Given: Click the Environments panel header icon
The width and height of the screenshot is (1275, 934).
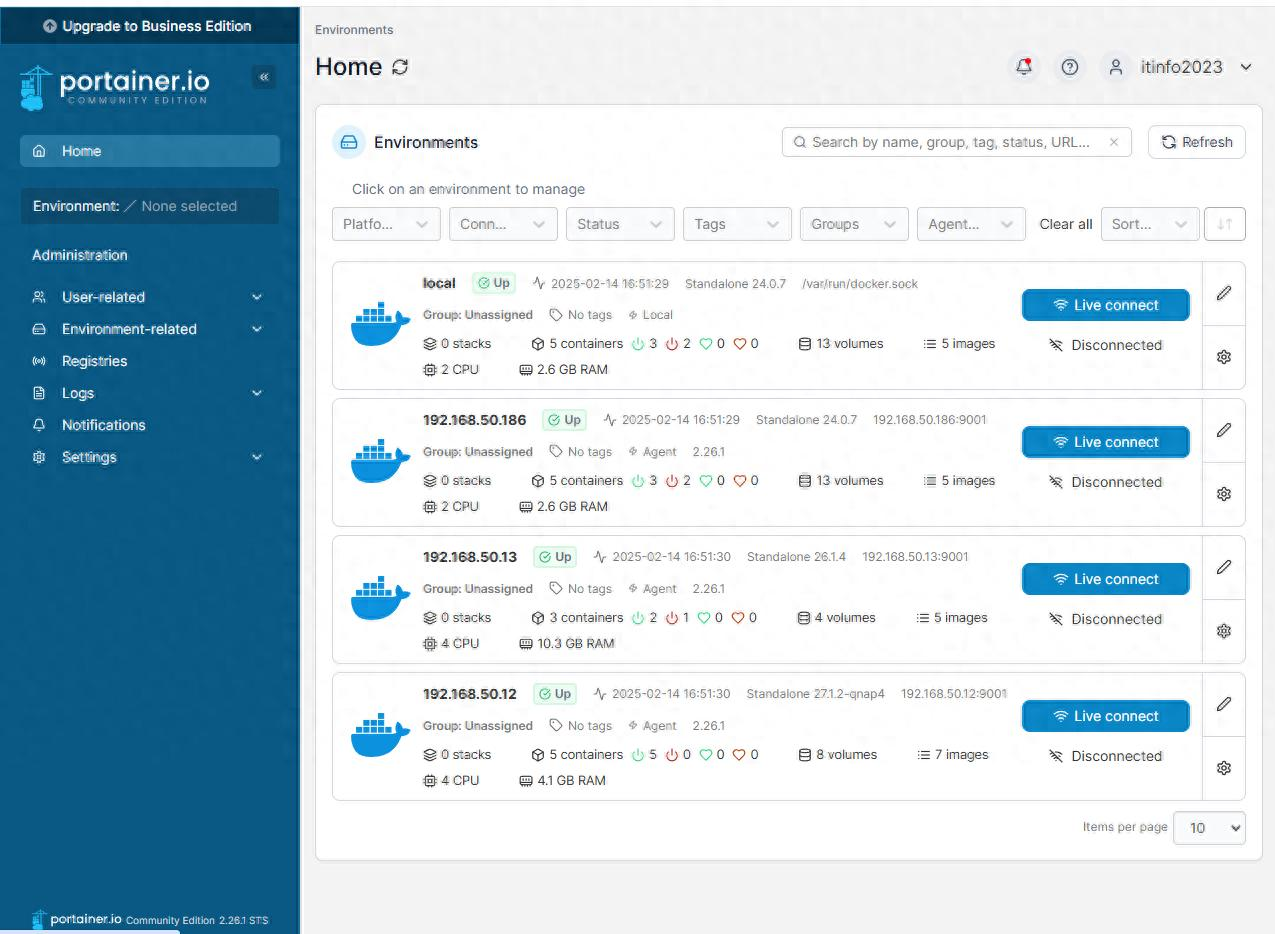Looking at the screenshot, I should (x=348, y=142).
